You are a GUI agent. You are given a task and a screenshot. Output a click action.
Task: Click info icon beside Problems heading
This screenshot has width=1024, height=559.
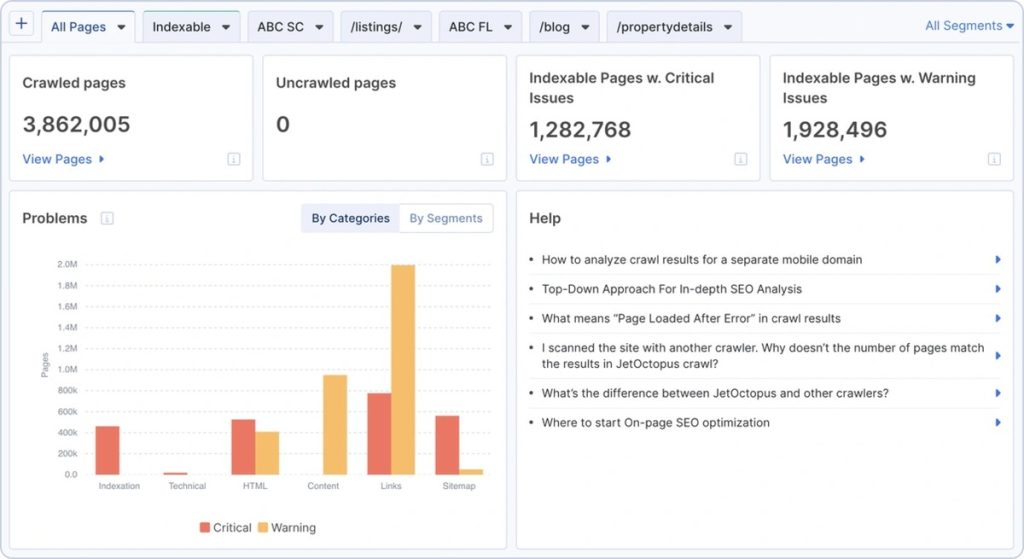(x=107, y=218)
